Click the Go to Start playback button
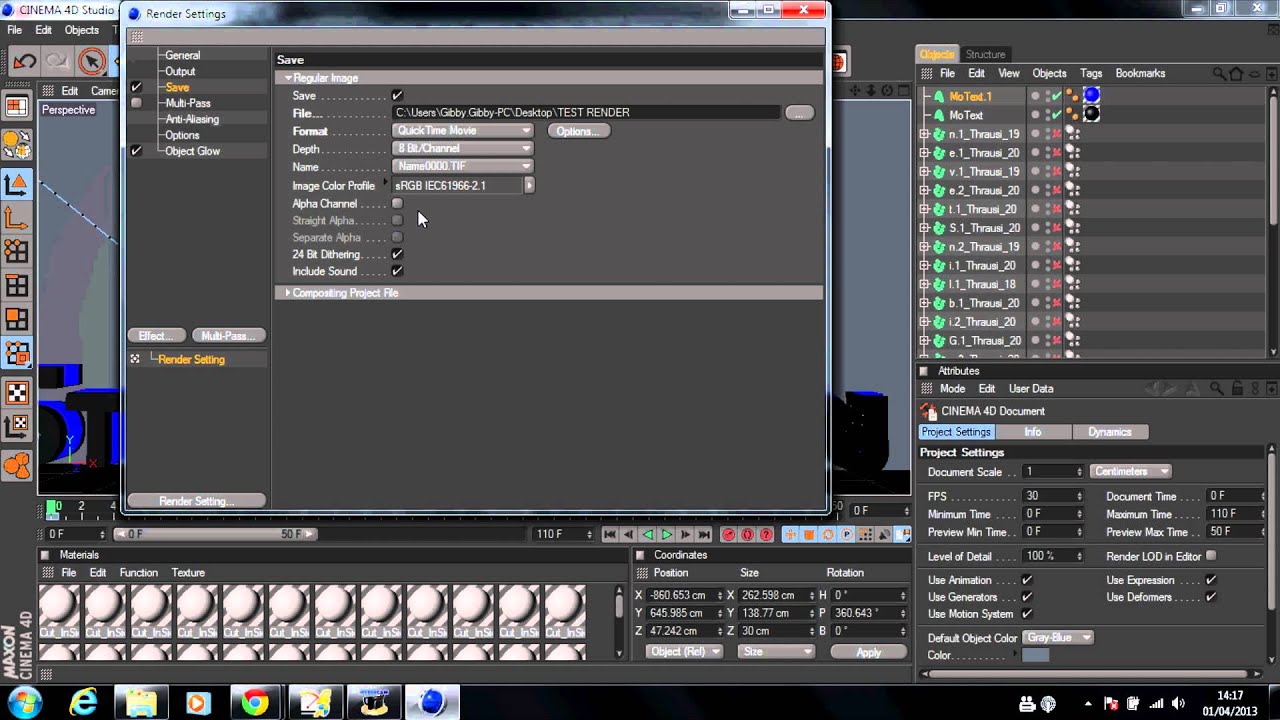Viewport: 1280px width, 720px height. pos(609,535)
